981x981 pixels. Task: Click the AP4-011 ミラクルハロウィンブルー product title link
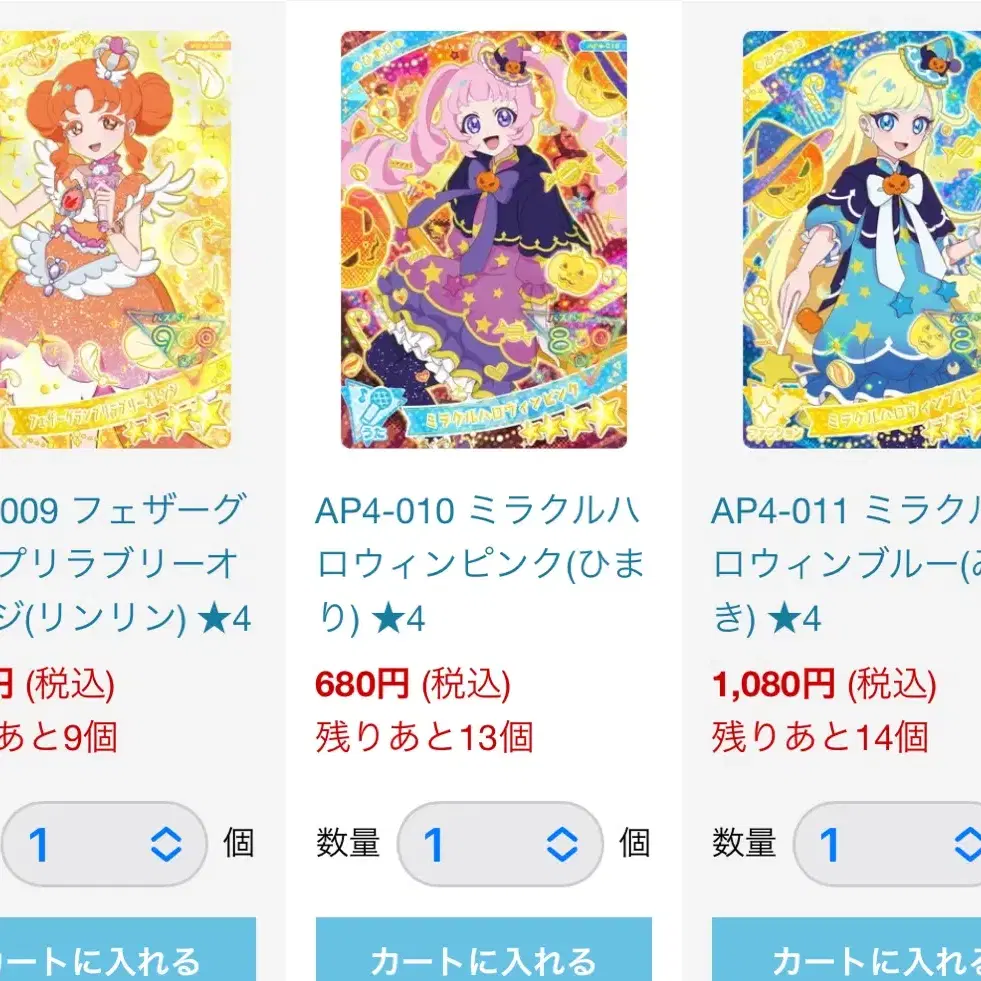[x=846, y=564]
